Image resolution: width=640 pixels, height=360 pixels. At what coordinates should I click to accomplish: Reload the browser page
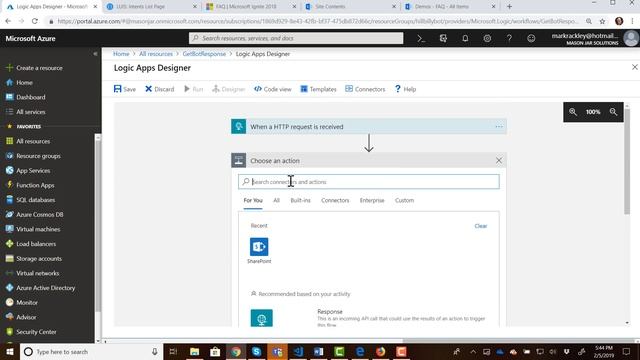(x=35, y=21)
